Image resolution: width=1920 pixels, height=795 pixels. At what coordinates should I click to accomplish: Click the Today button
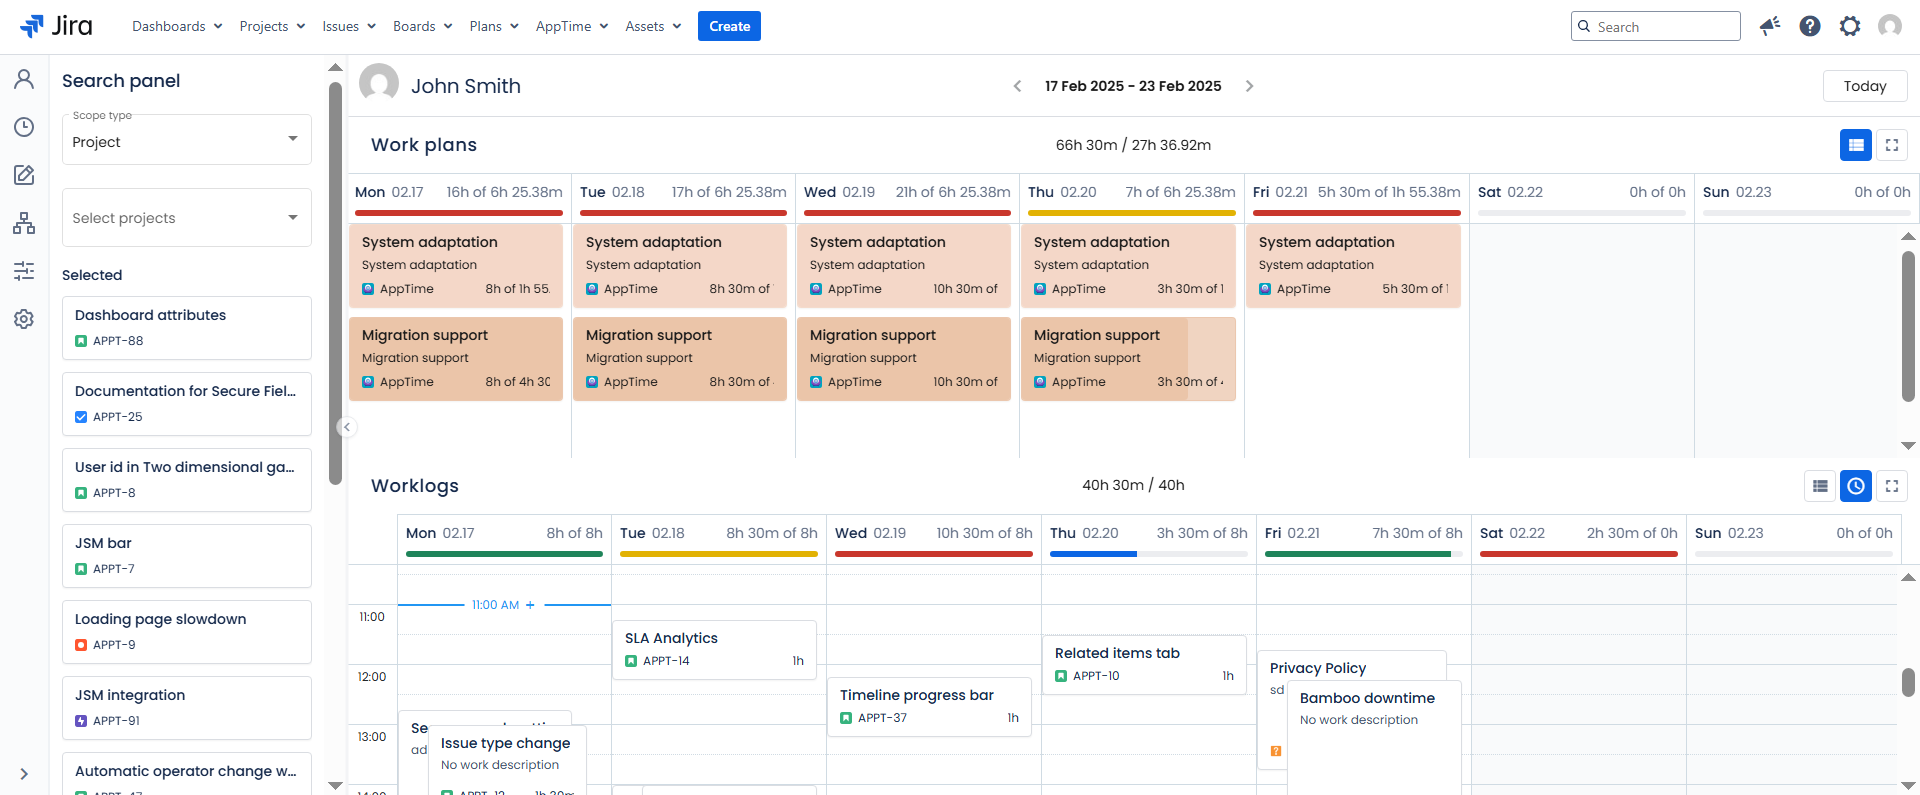tap(1865, 86)
